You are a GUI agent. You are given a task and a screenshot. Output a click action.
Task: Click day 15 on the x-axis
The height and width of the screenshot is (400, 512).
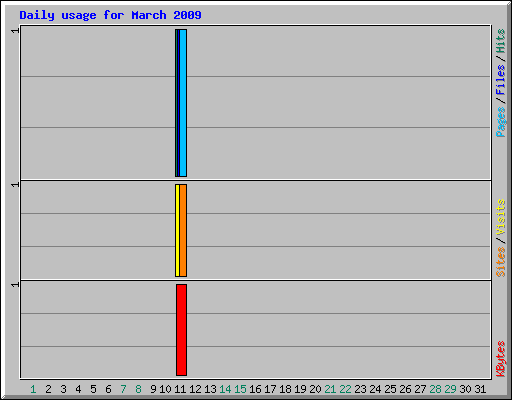coord(240,389)
